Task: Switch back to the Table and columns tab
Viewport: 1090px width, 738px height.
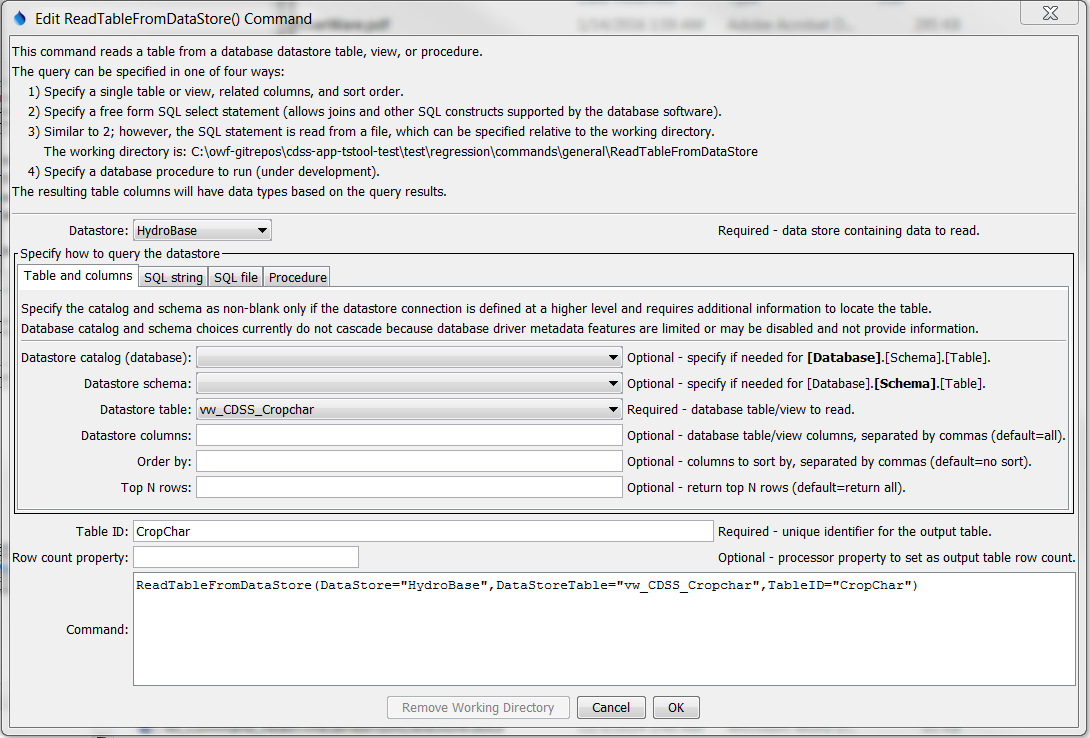Action: coord(78,276)
